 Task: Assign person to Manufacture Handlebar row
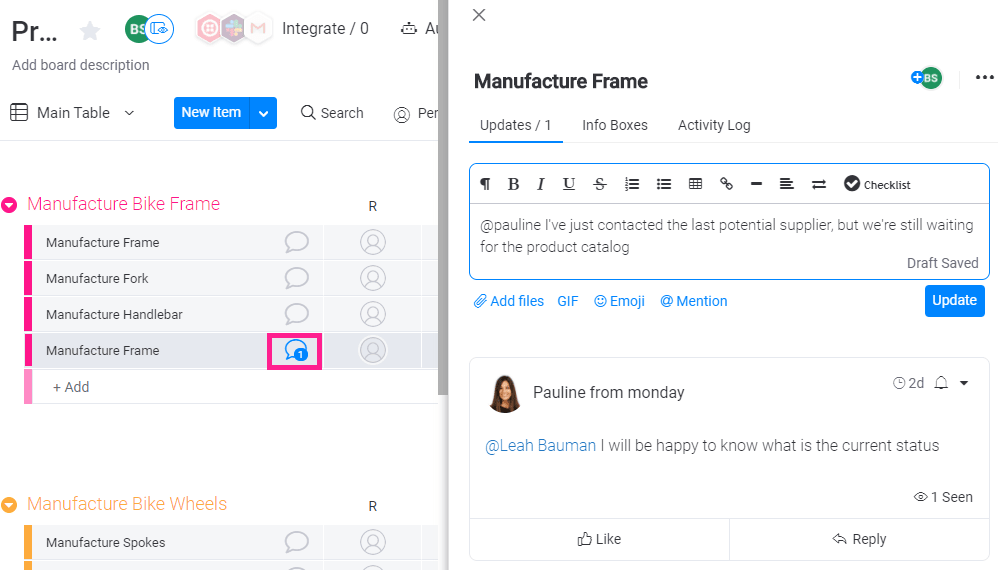click(x=372, y=314)
